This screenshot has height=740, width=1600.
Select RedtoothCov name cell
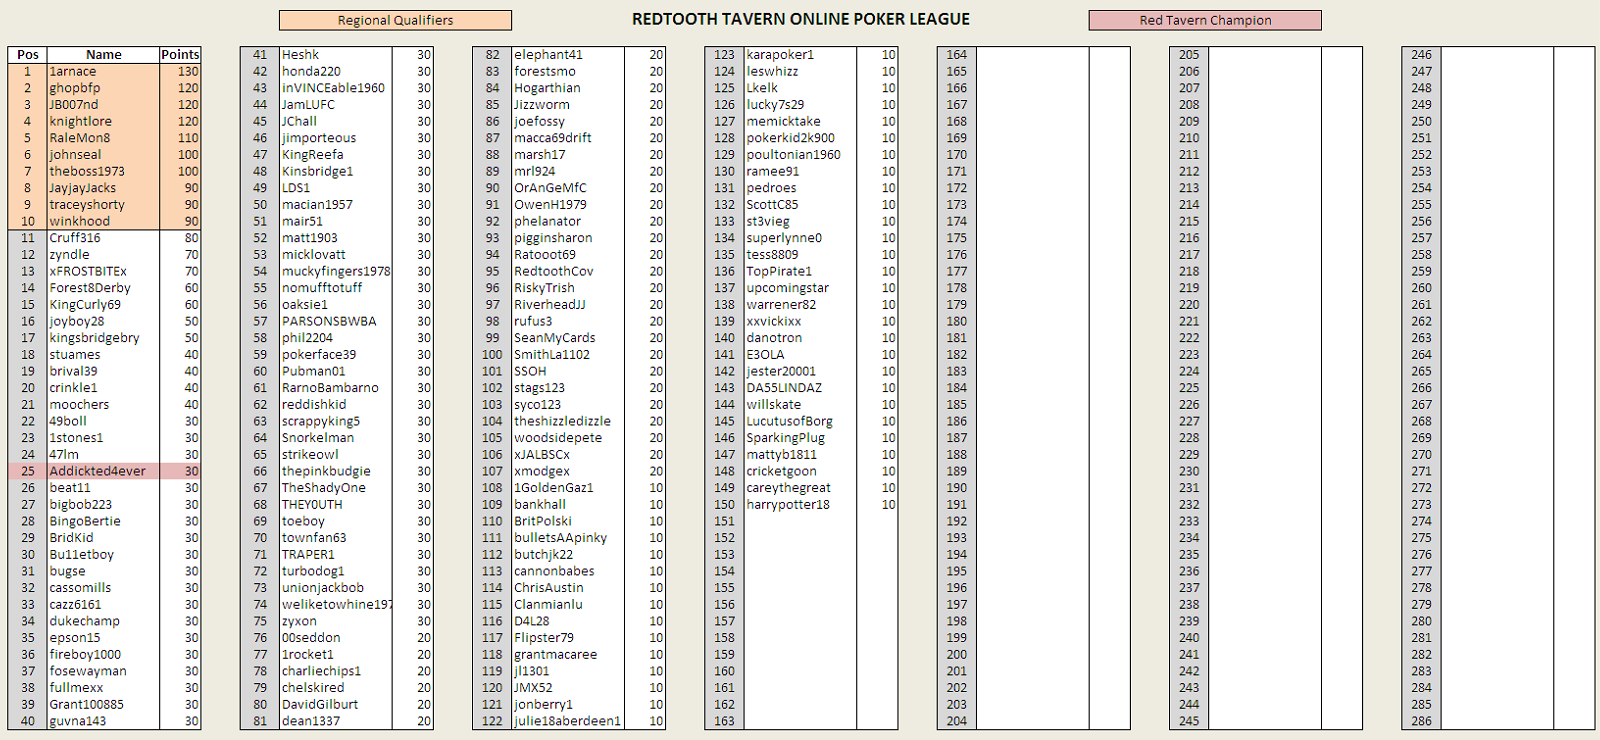tap(568, 272)
